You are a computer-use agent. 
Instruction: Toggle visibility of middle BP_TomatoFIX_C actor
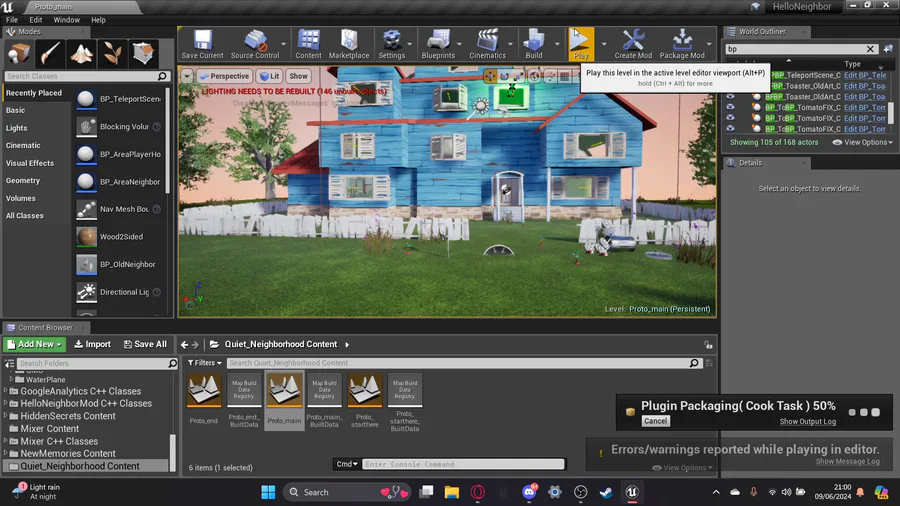[x=730, y=118]
